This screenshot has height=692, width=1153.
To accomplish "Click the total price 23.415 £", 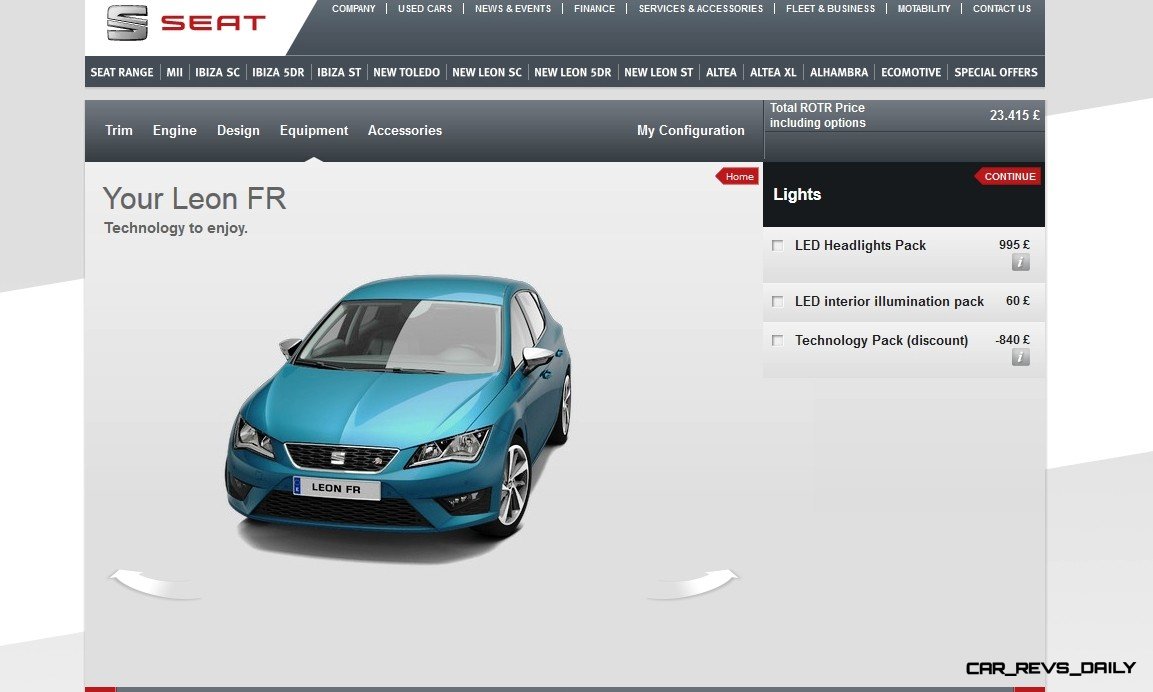I will click(1014, 115).
